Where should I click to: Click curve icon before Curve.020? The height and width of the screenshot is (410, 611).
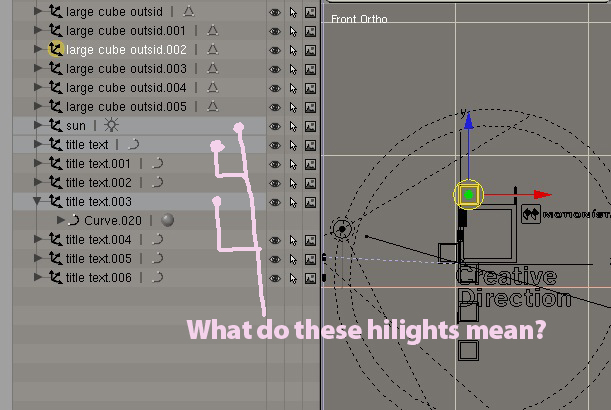[73, 220]
